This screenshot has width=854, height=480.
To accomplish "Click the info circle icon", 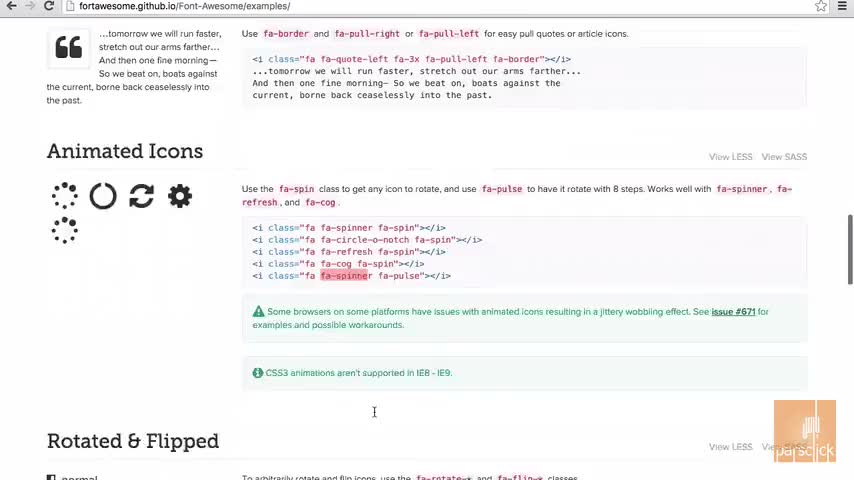I will point(258,373).
